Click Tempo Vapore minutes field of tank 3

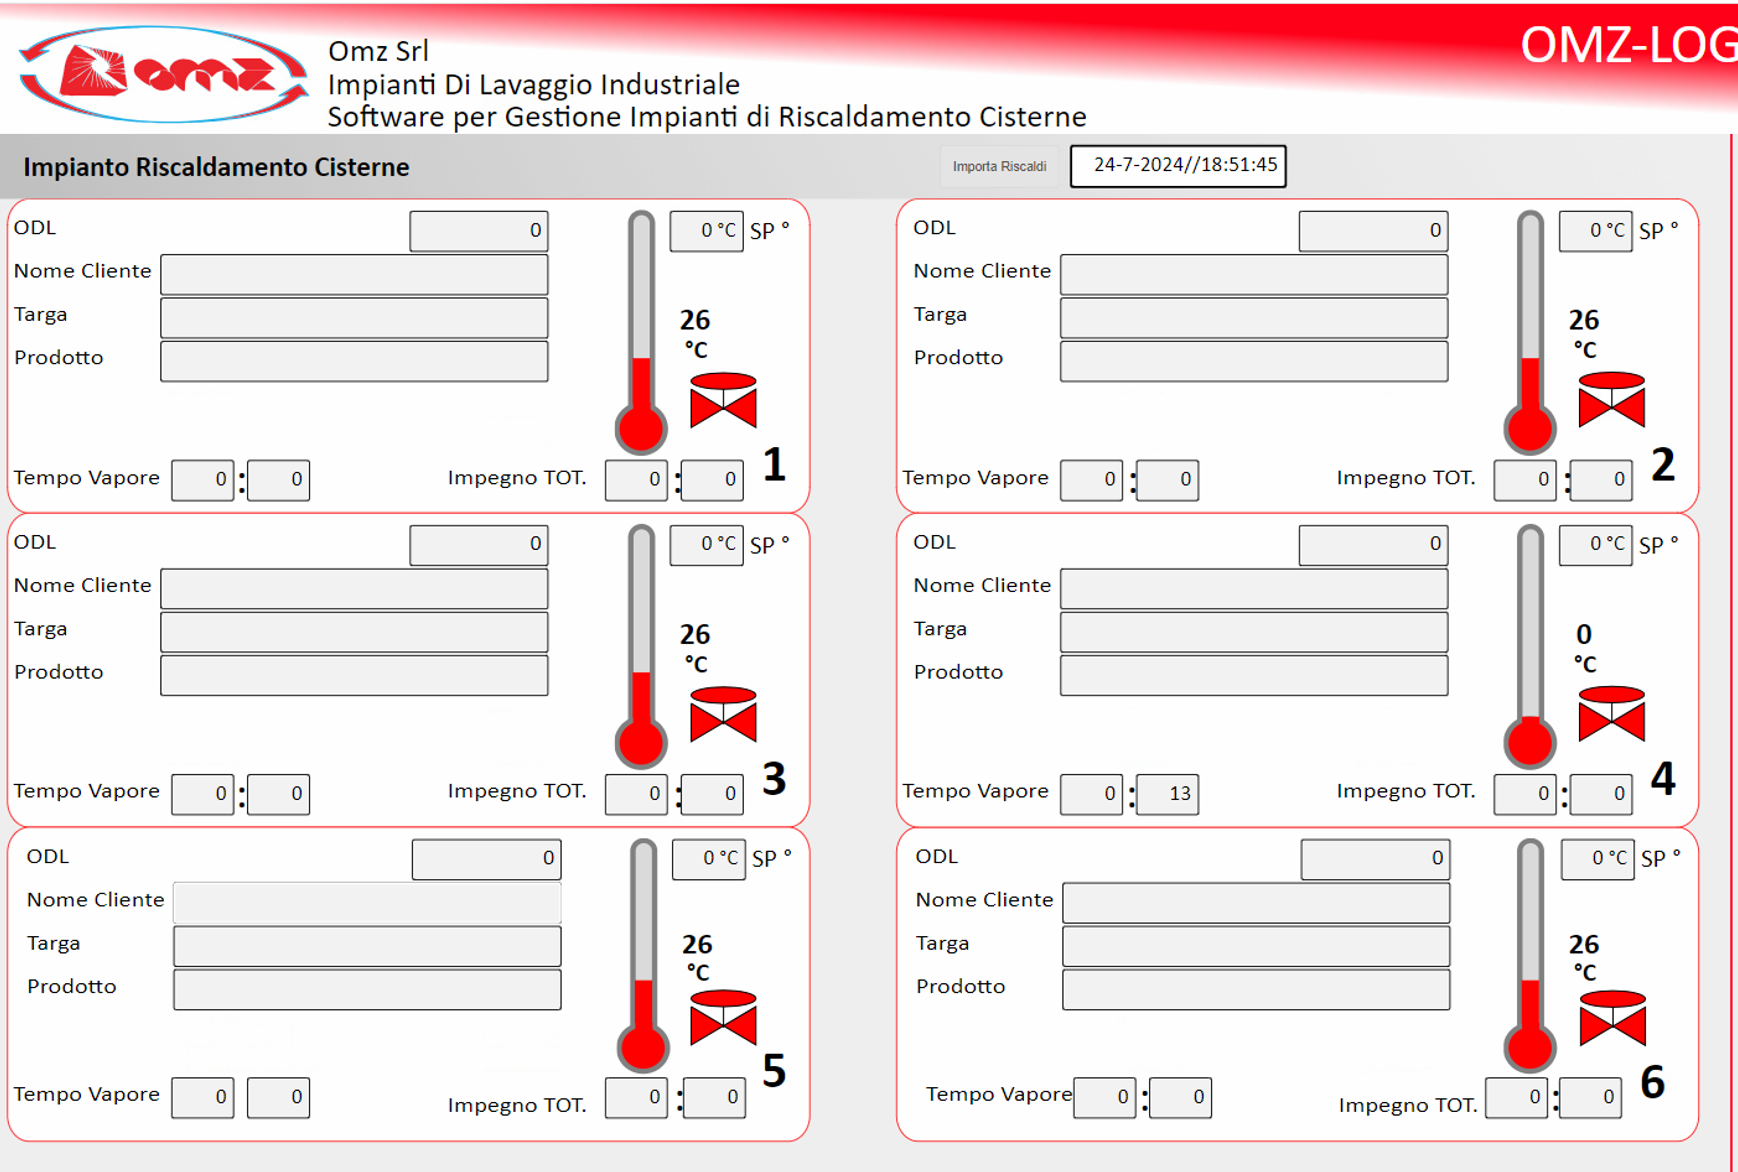pyautogui.click(x=279, y=794)
